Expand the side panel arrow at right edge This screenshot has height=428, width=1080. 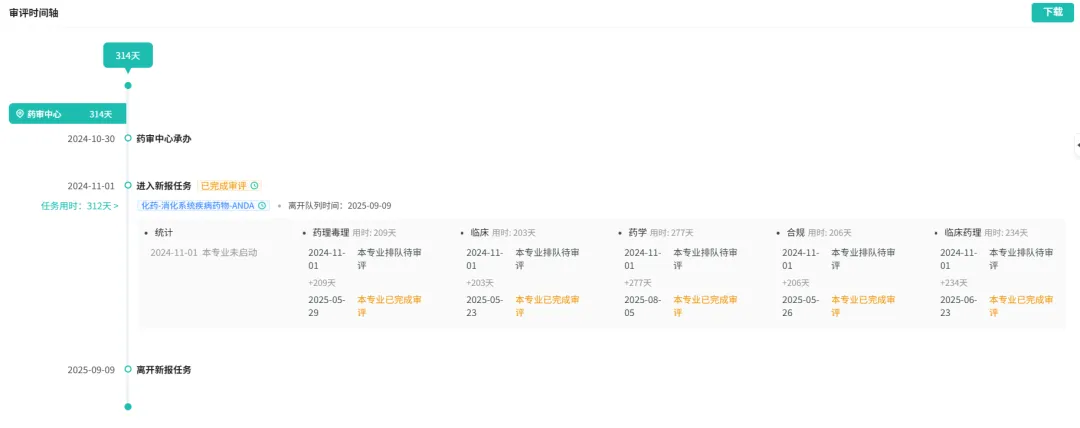(1076, 145)
